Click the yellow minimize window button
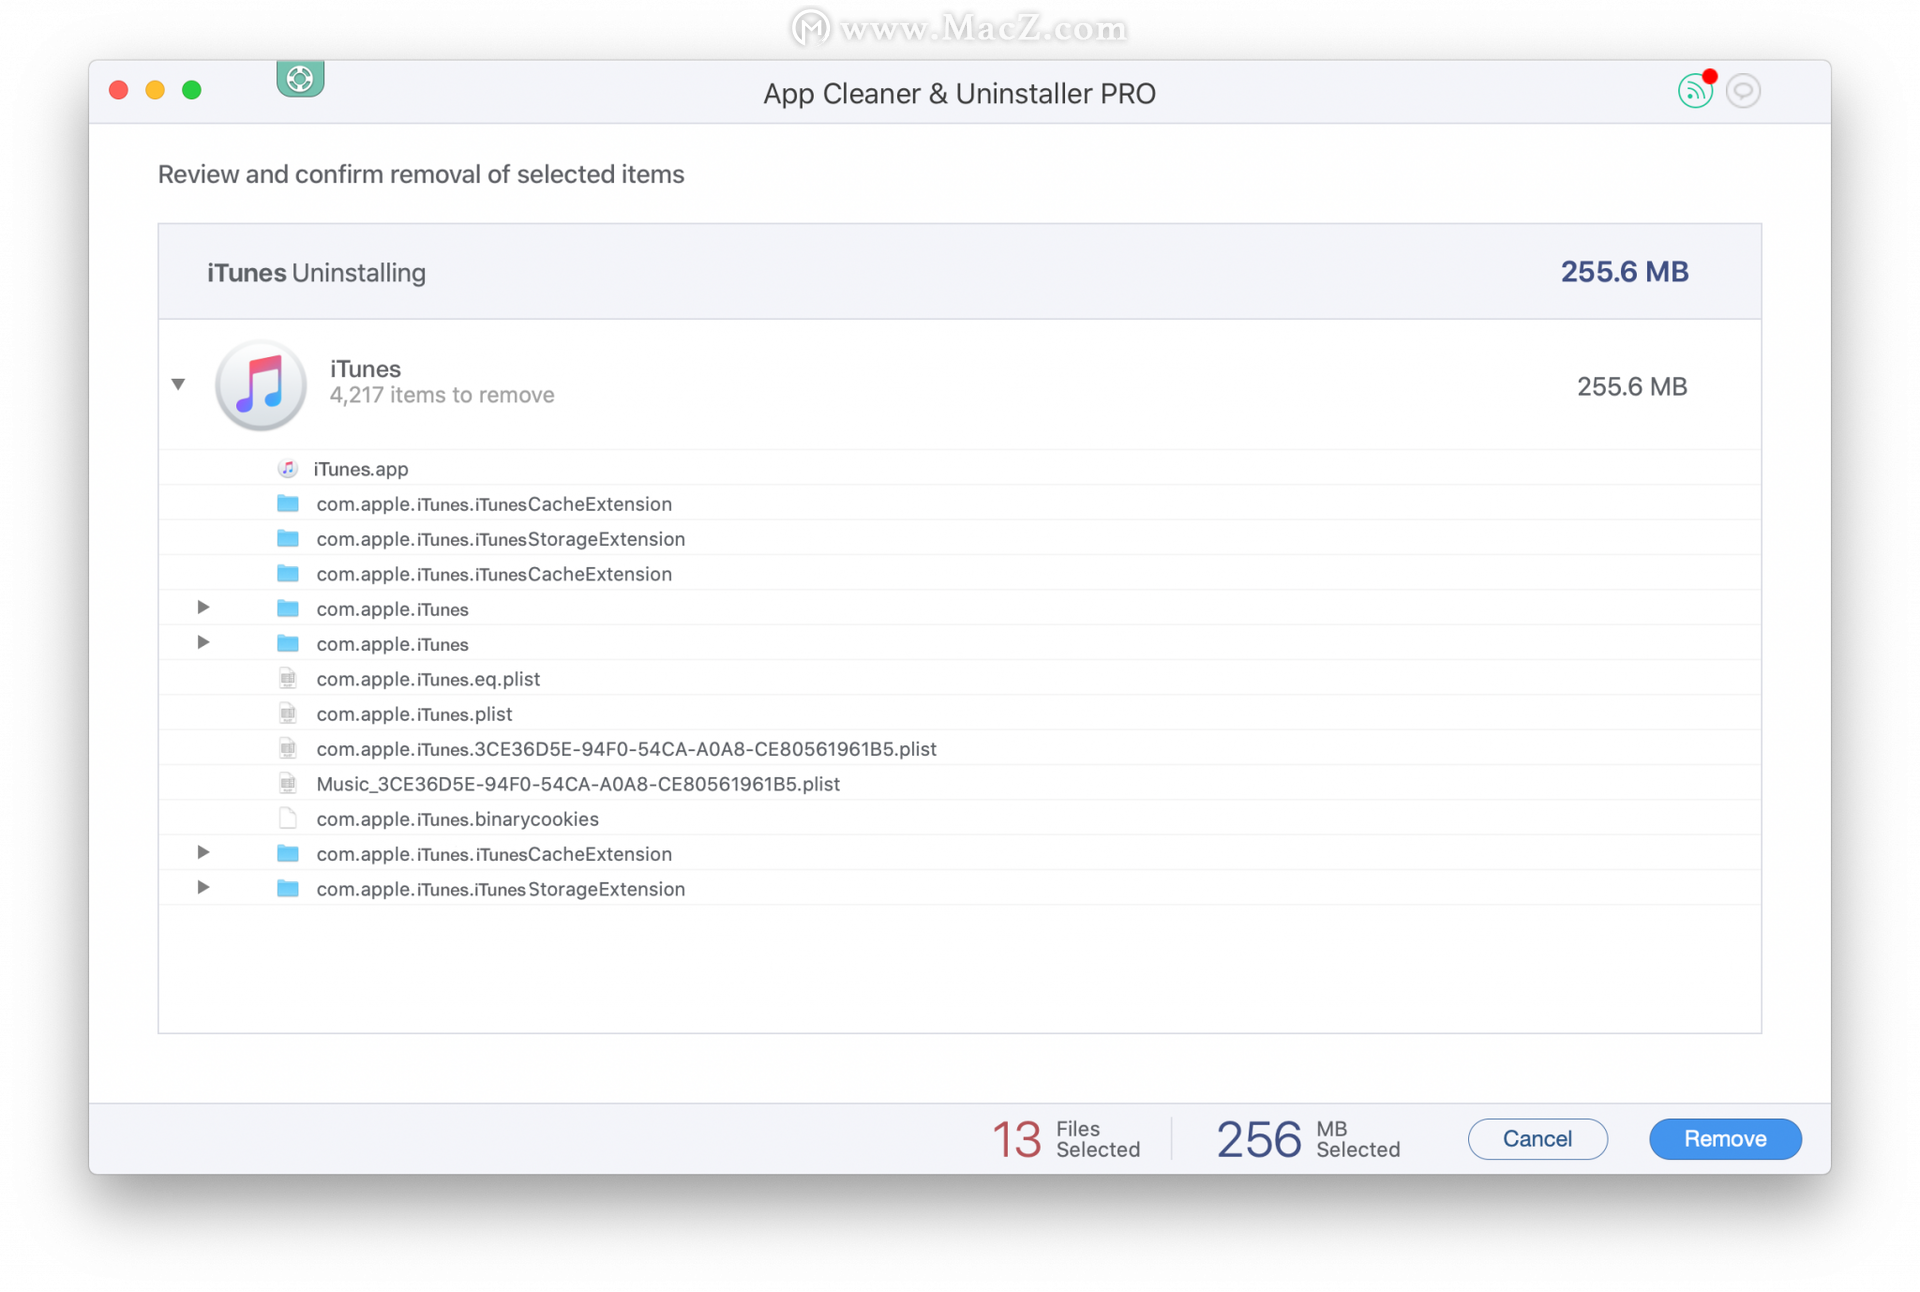 pyautogui.click(x=155, y=90)
